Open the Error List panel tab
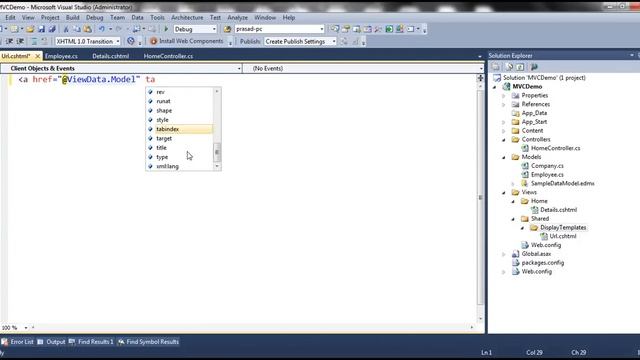Viewport: 640px width, 360px height. coord(18,342)
